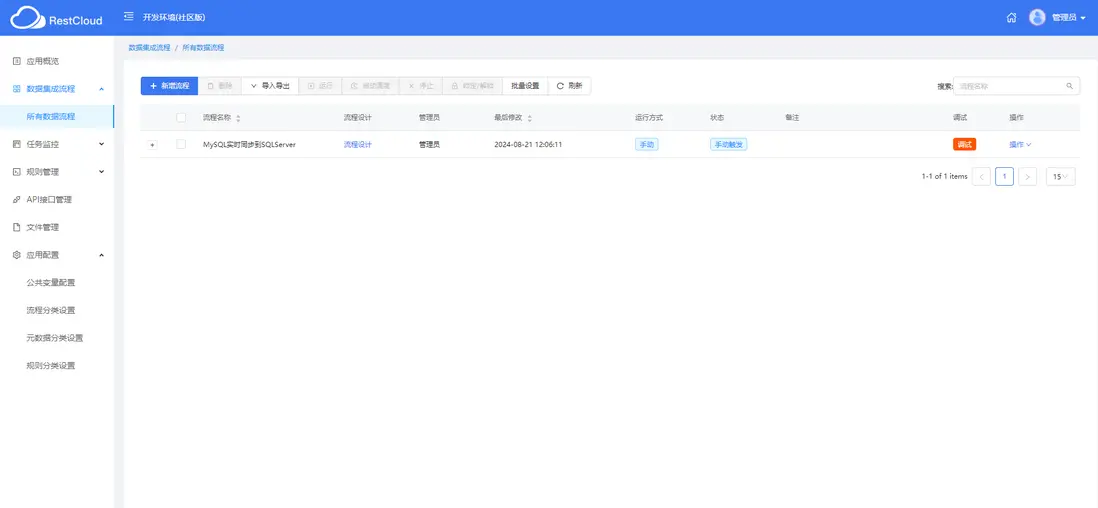Image resolution: width=1098 pixels, height=508 pixels.
Task: Click the 批量设置 button
Action: tap(525, 86)
